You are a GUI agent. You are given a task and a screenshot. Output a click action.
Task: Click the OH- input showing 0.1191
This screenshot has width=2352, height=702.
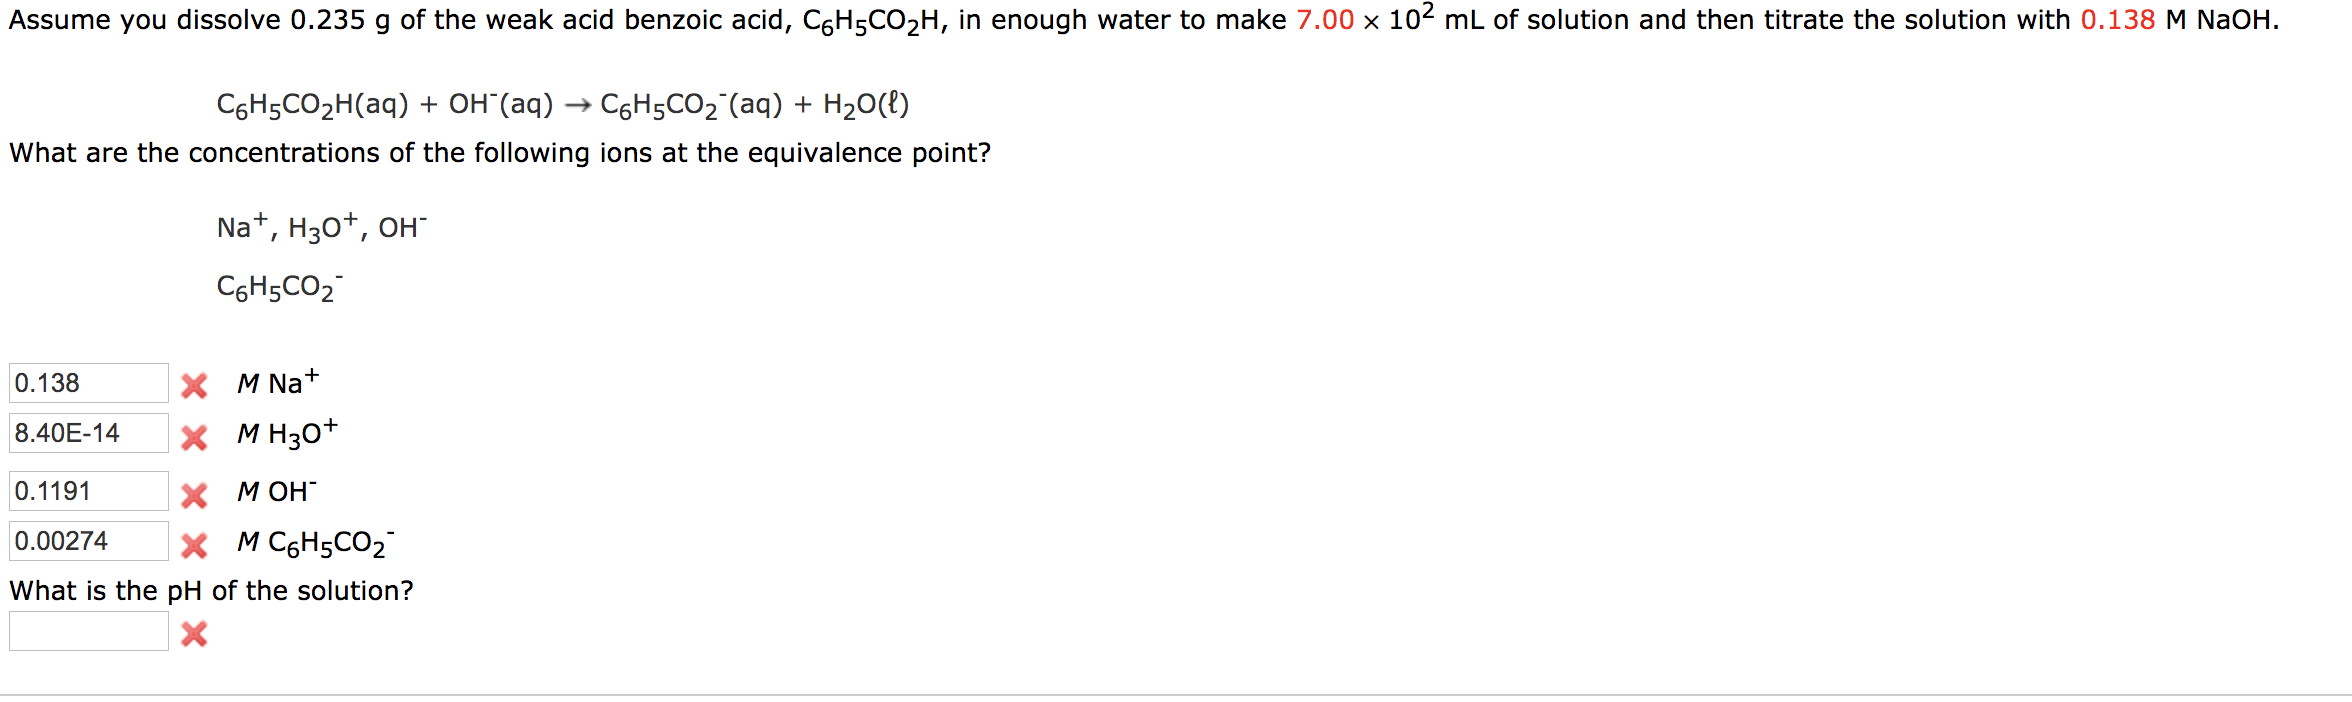pos(88,490)
